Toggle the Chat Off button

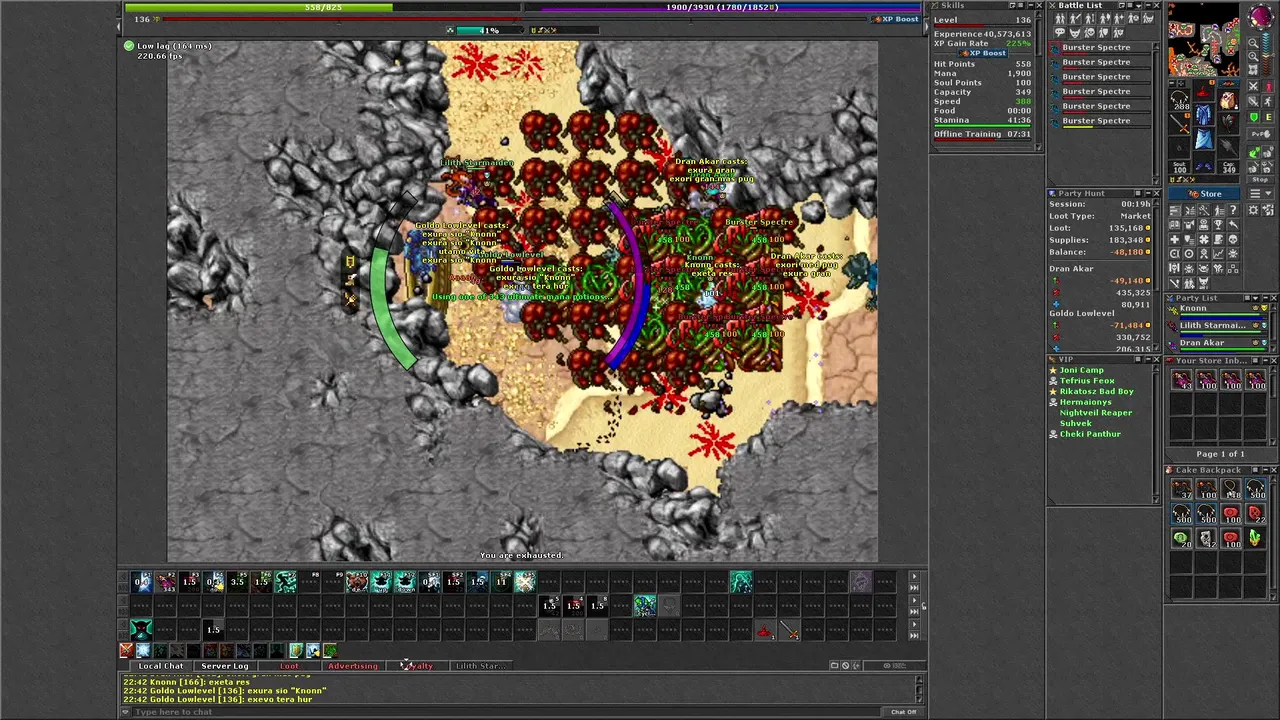[x=903, y=712]
